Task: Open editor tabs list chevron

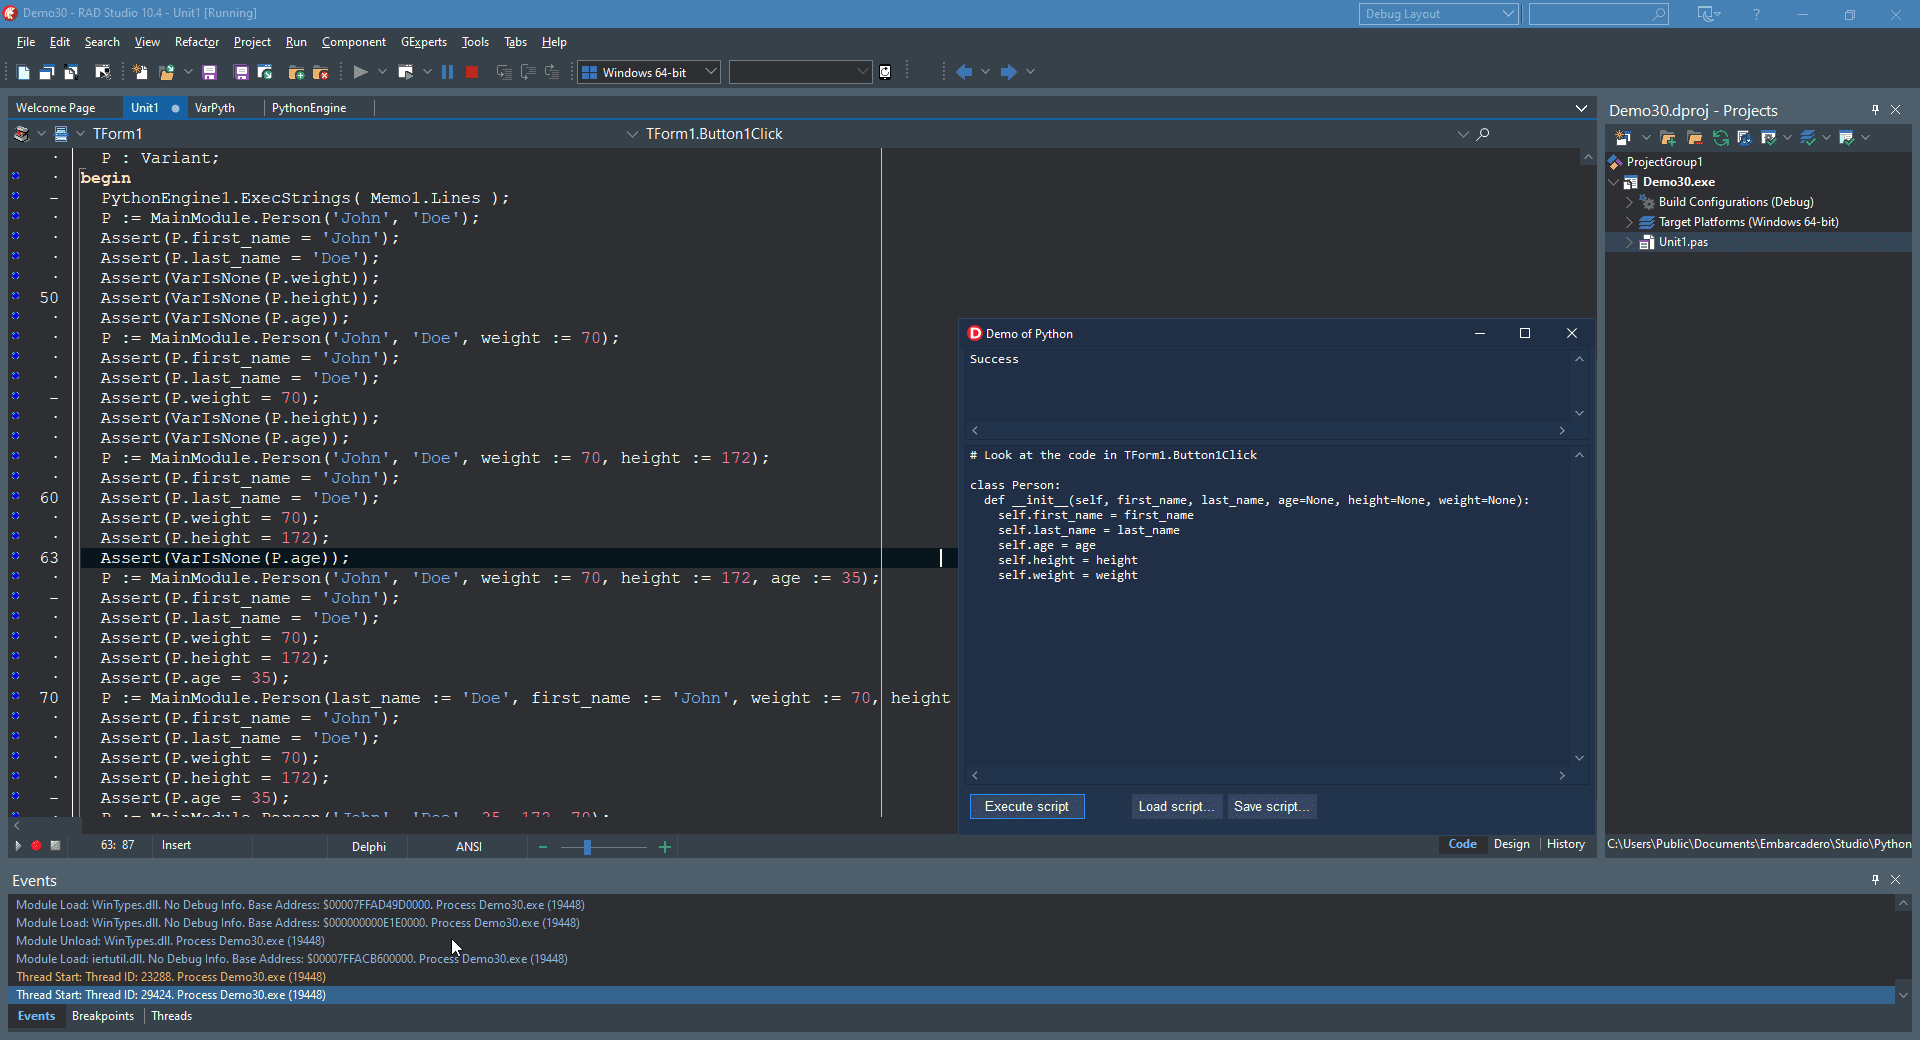Action: [1581, 108]
